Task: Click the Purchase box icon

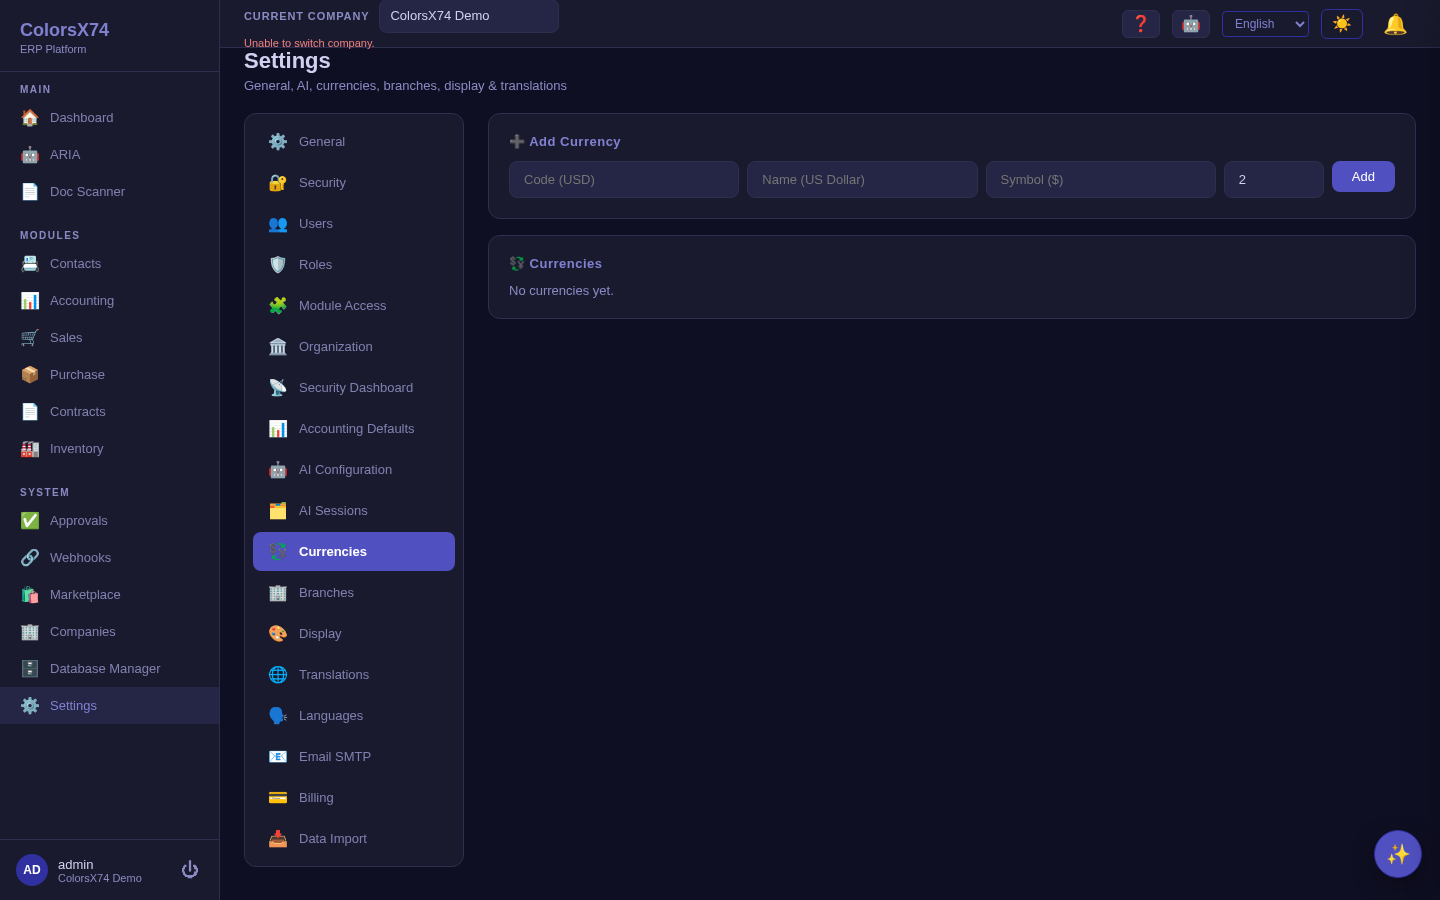Action: tap(30, 375)
